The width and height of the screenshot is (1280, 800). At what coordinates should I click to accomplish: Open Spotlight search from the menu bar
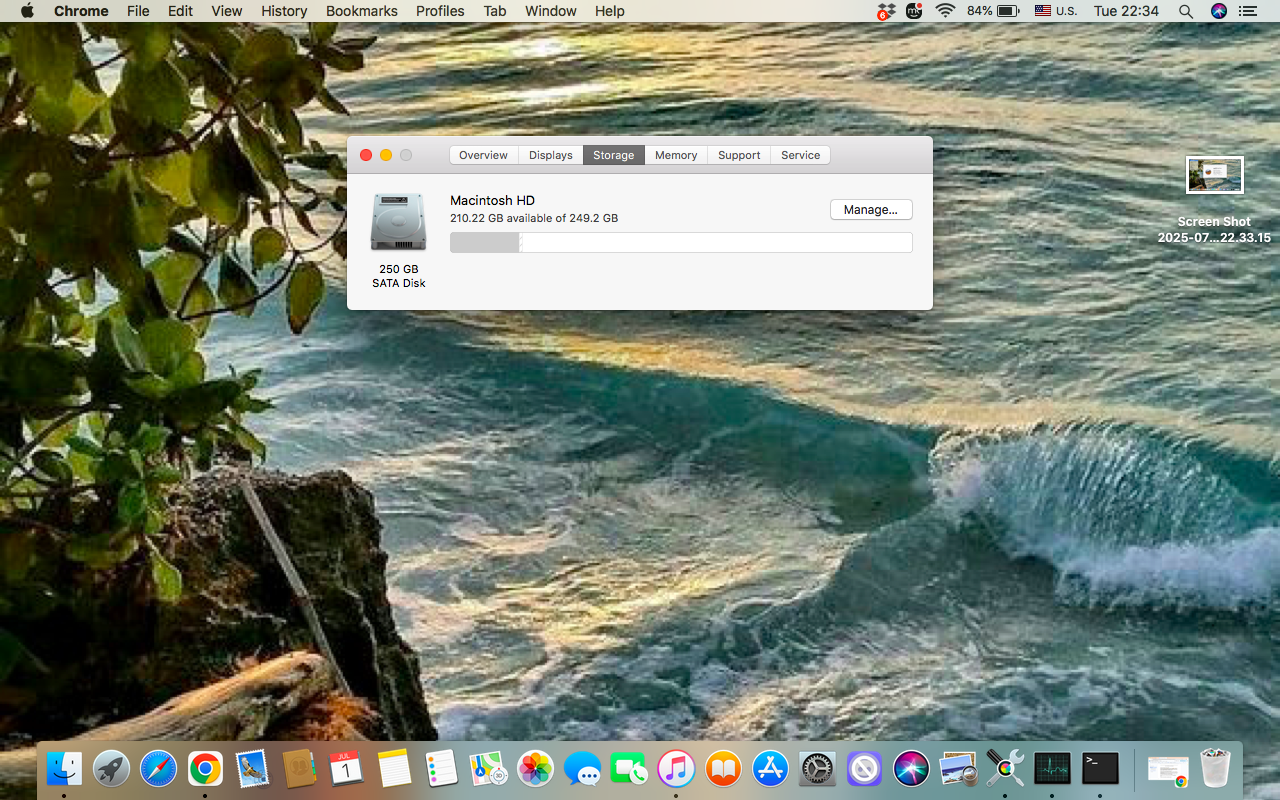[x=1186, y=11]
